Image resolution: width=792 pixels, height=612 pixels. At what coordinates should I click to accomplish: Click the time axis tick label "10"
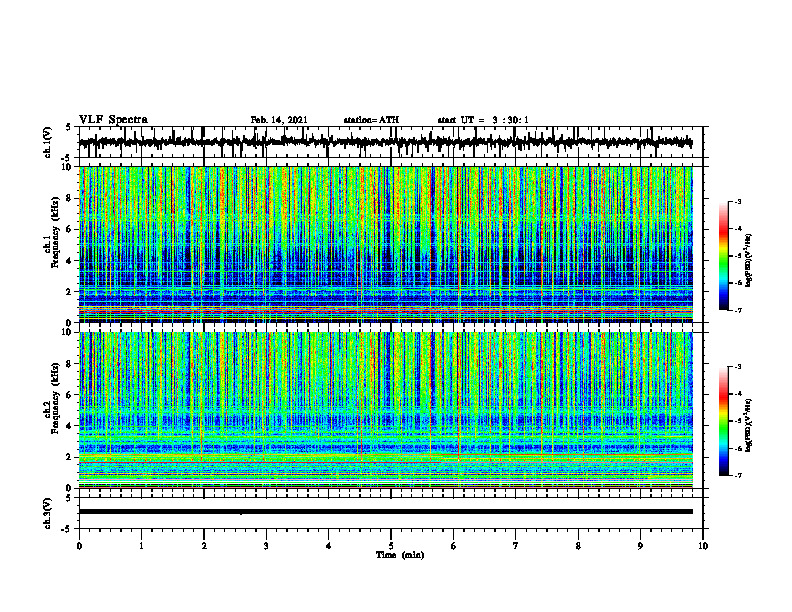tap(703, 546)
